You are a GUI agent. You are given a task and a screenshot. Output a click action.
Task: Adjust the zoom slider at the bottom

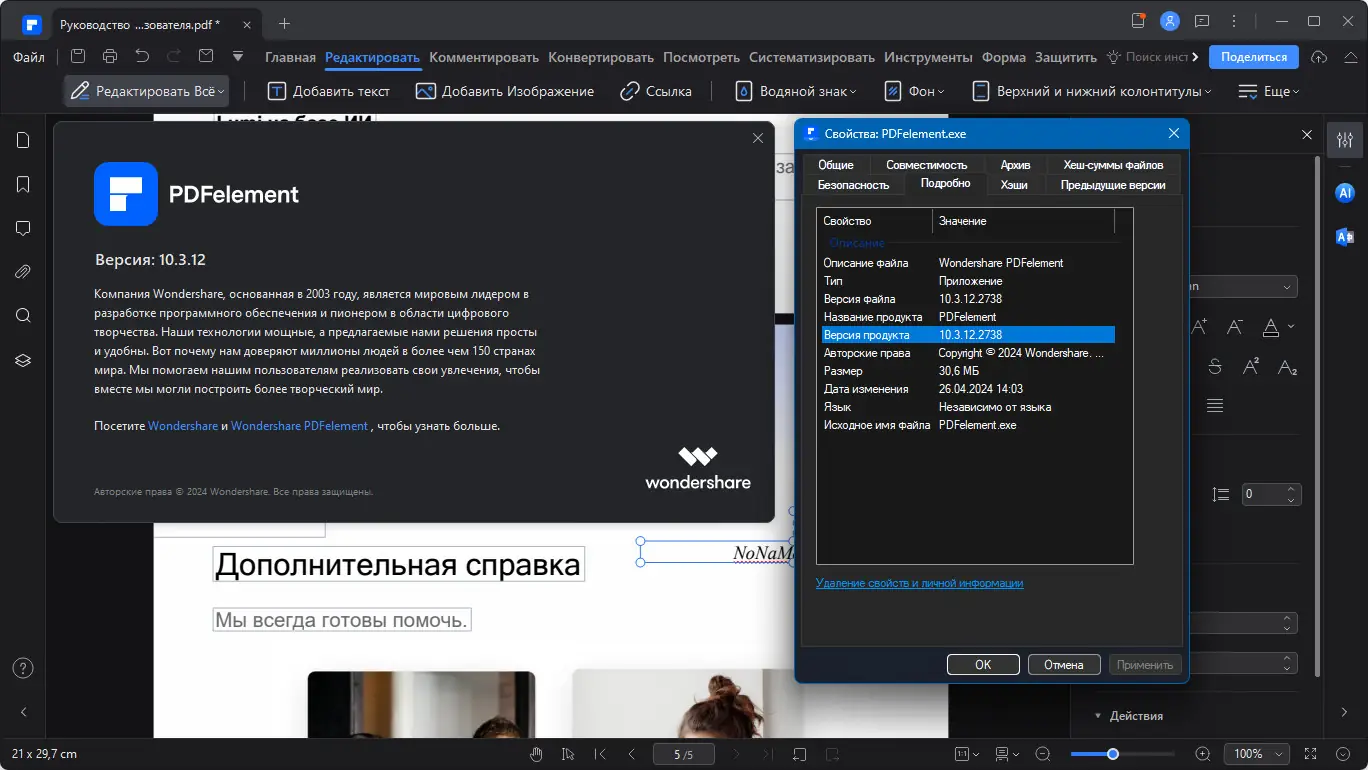click(1112, 754)
